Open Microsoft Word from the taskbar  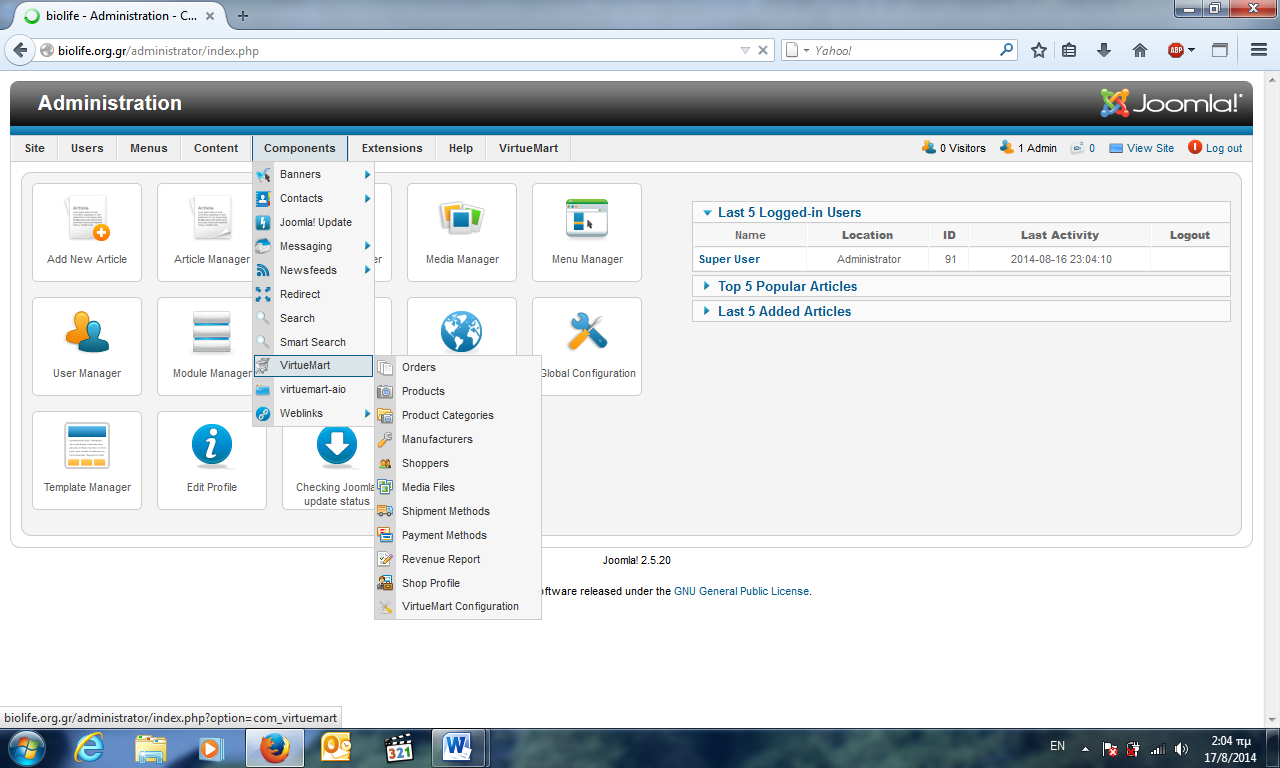click(457, 747)
